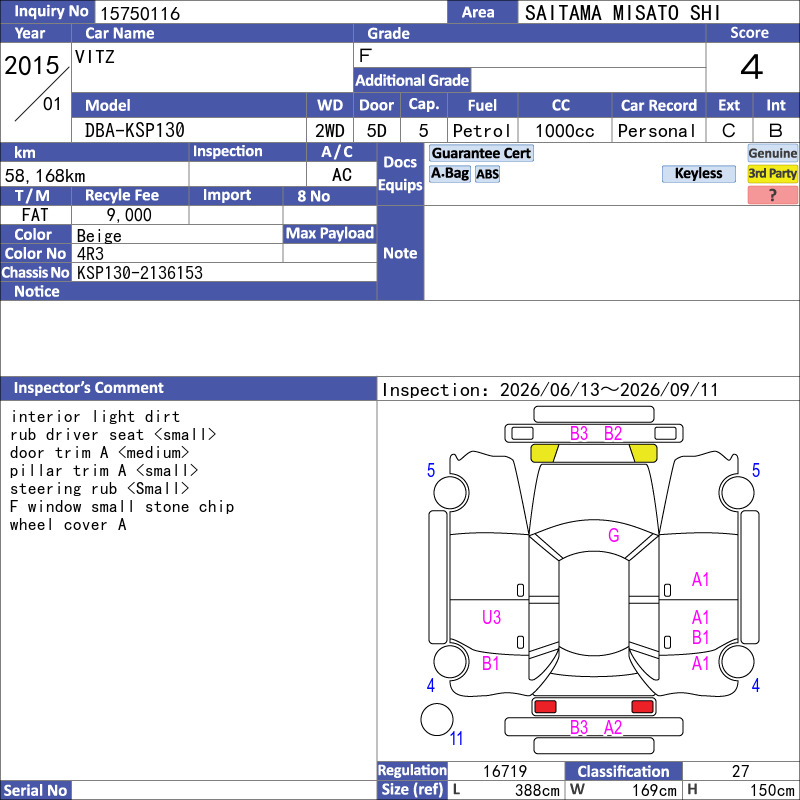Screen dimensions: 800x800
Task: Select the Keyless equipment badge
Action: (x=698, y=173)
